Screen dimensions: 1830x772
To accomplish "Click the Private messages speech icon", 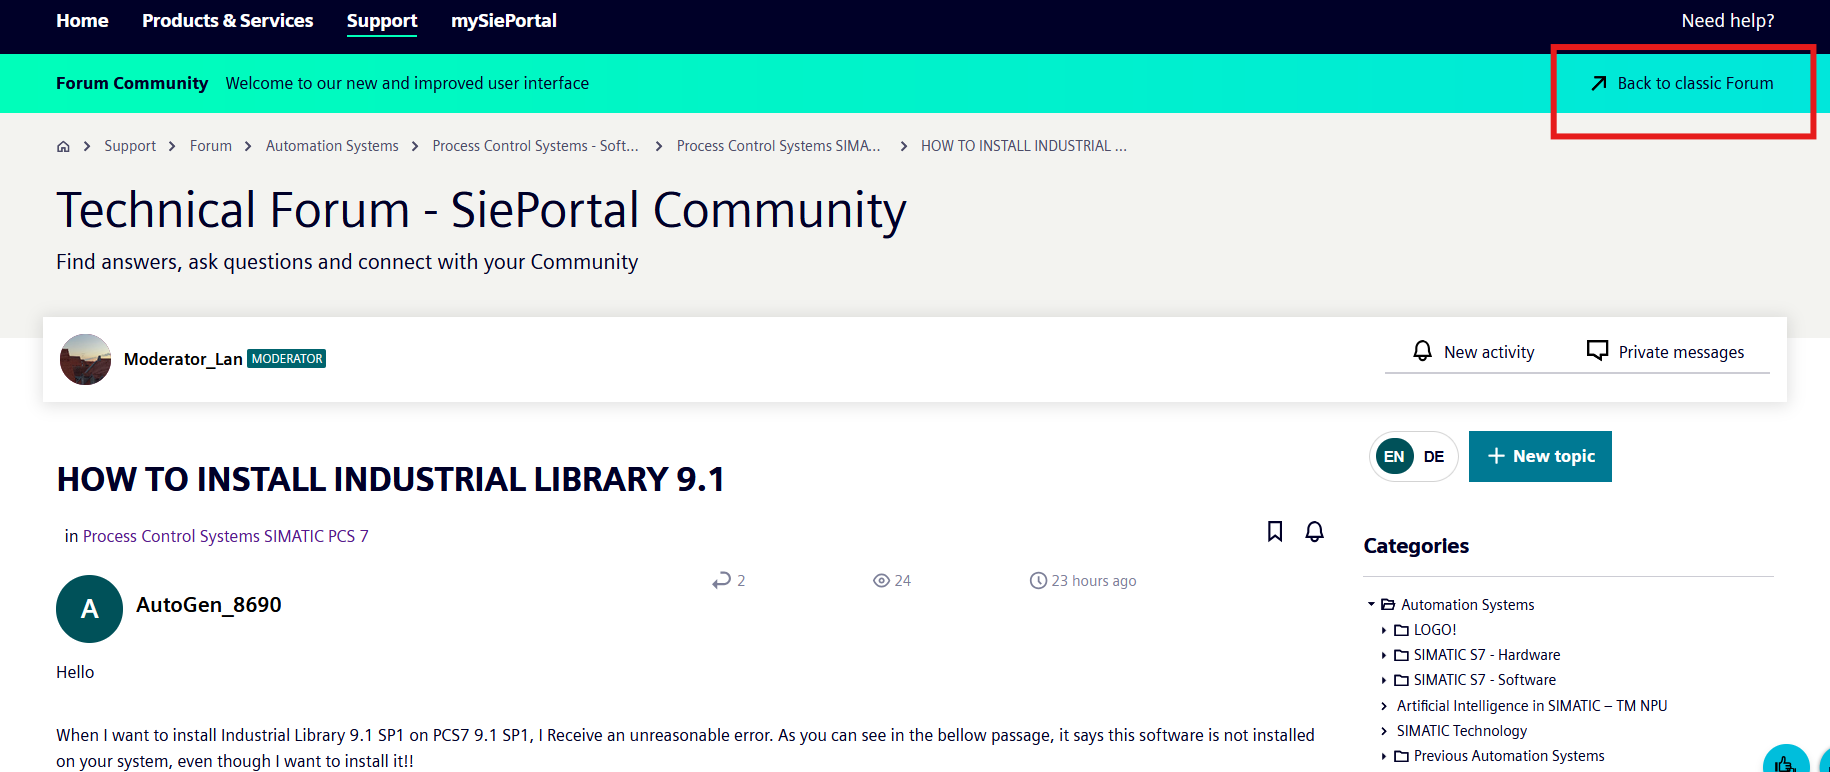I will click(x=1598, y=351).
